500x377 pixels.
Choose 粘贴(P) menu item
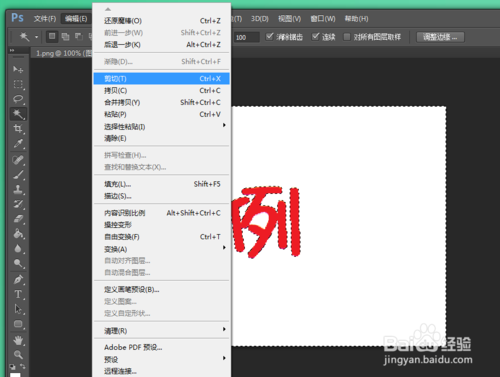(x=162, y=114)
